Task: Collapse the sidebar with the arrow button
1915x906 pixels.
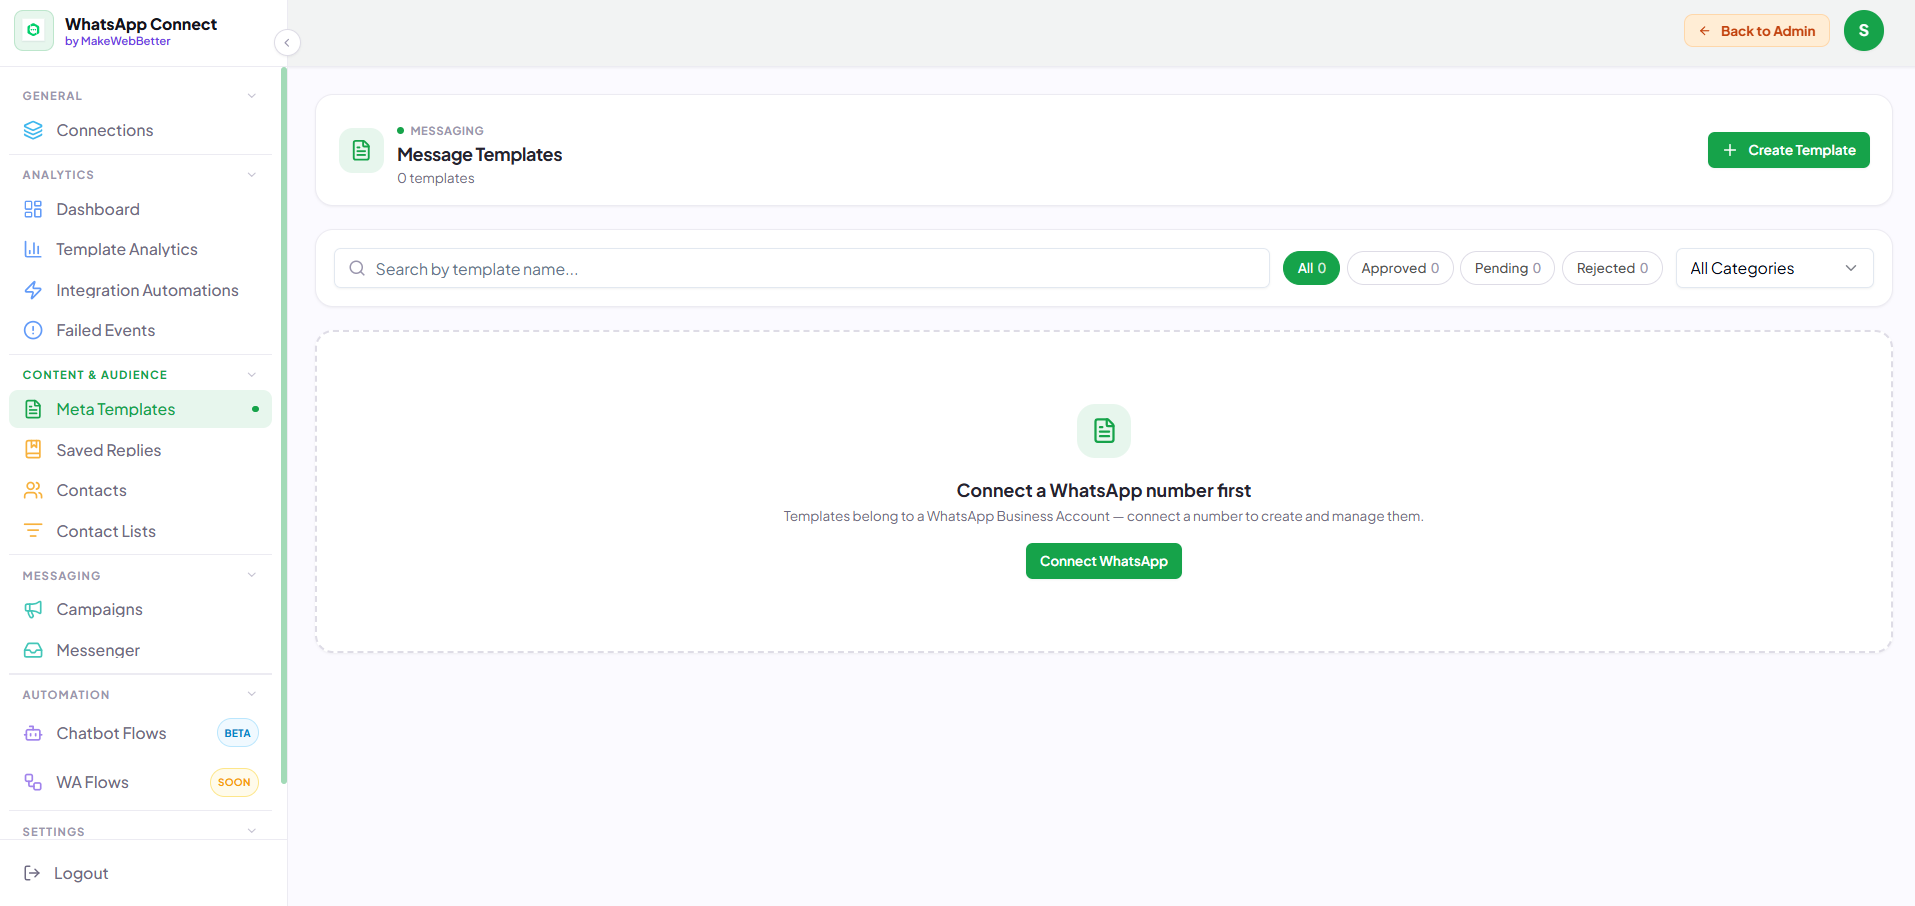Action: pos(287,42)
